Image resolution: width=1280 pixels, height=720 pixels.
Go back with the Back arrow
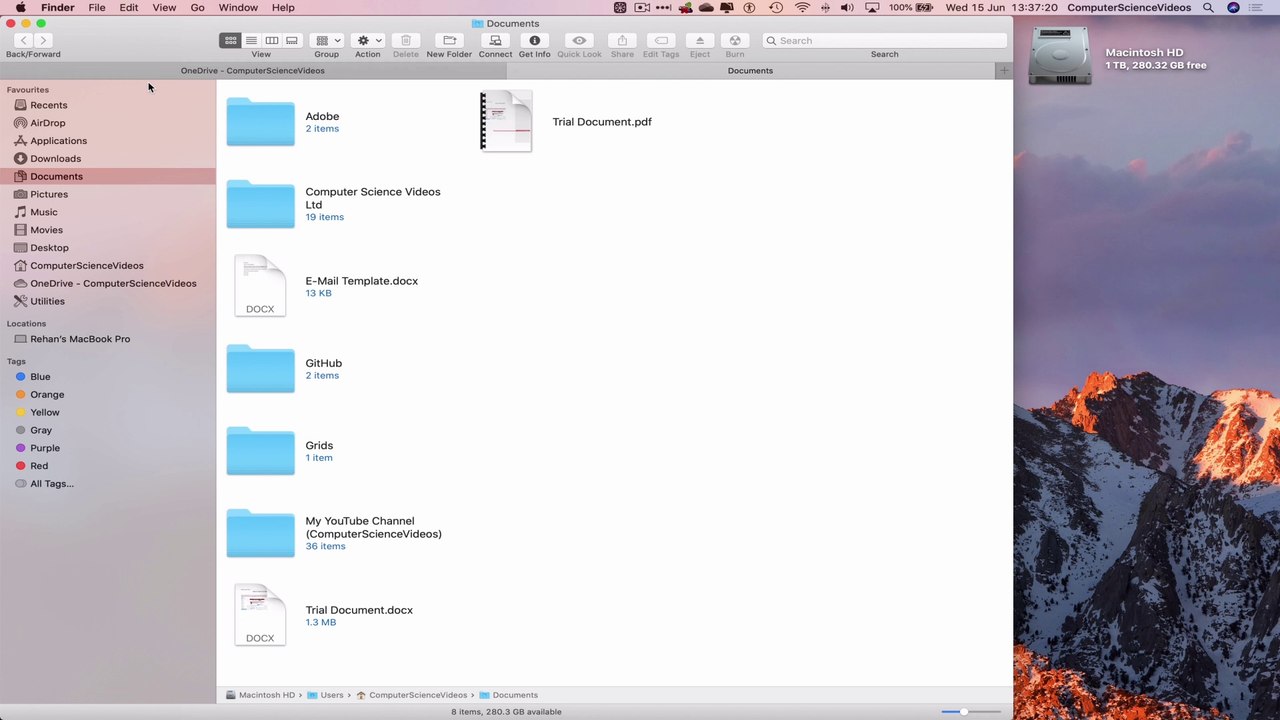coord(23,40)
